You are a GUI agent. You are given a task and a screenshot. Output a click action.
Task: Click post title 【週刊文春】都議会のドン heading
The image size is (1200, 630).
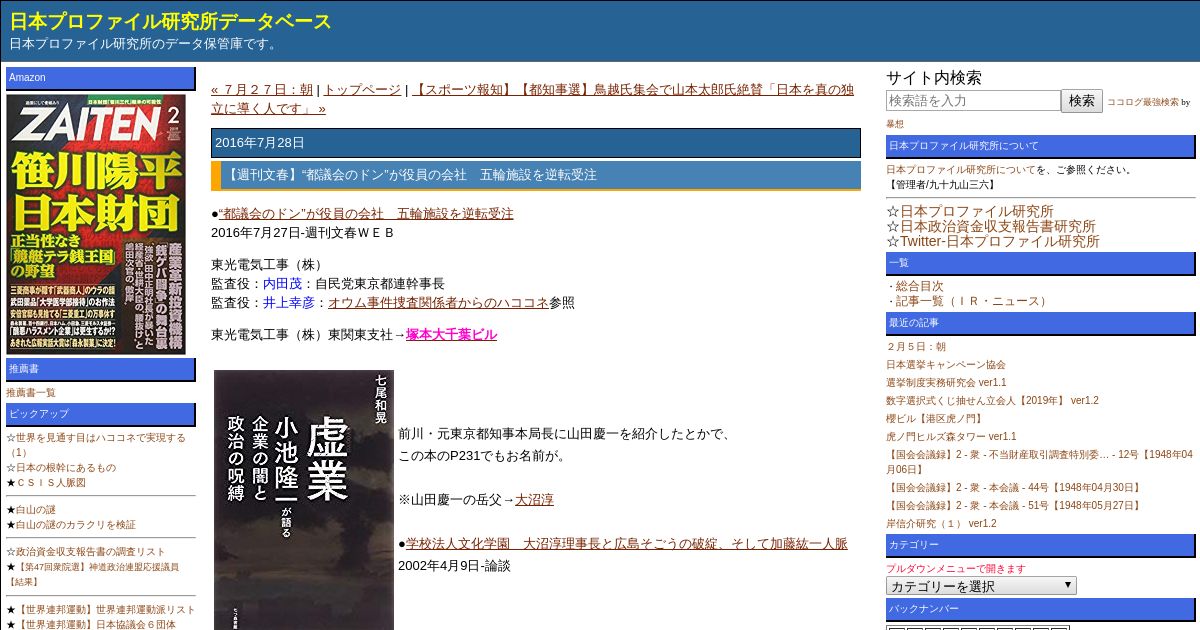click(536, 175)
